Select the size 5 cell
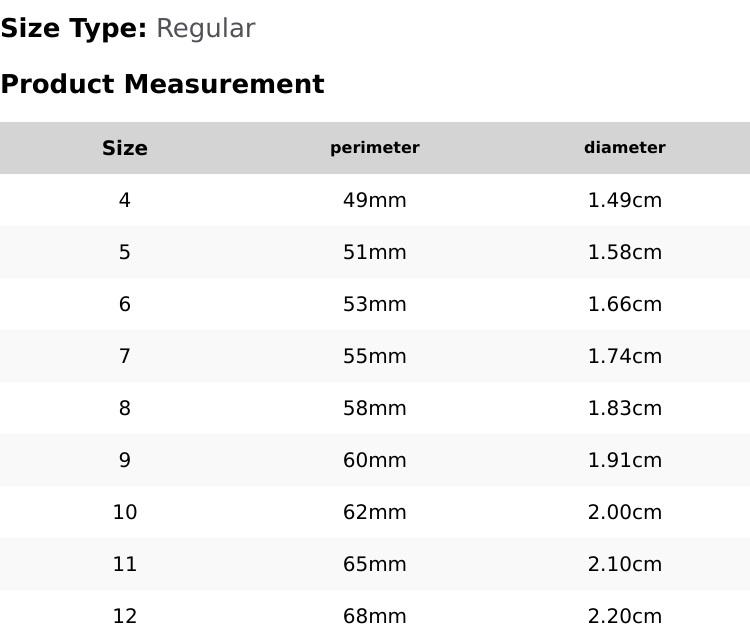Image resolution: width=750 pixels, height=642 pixels. [x=125, y=252]
